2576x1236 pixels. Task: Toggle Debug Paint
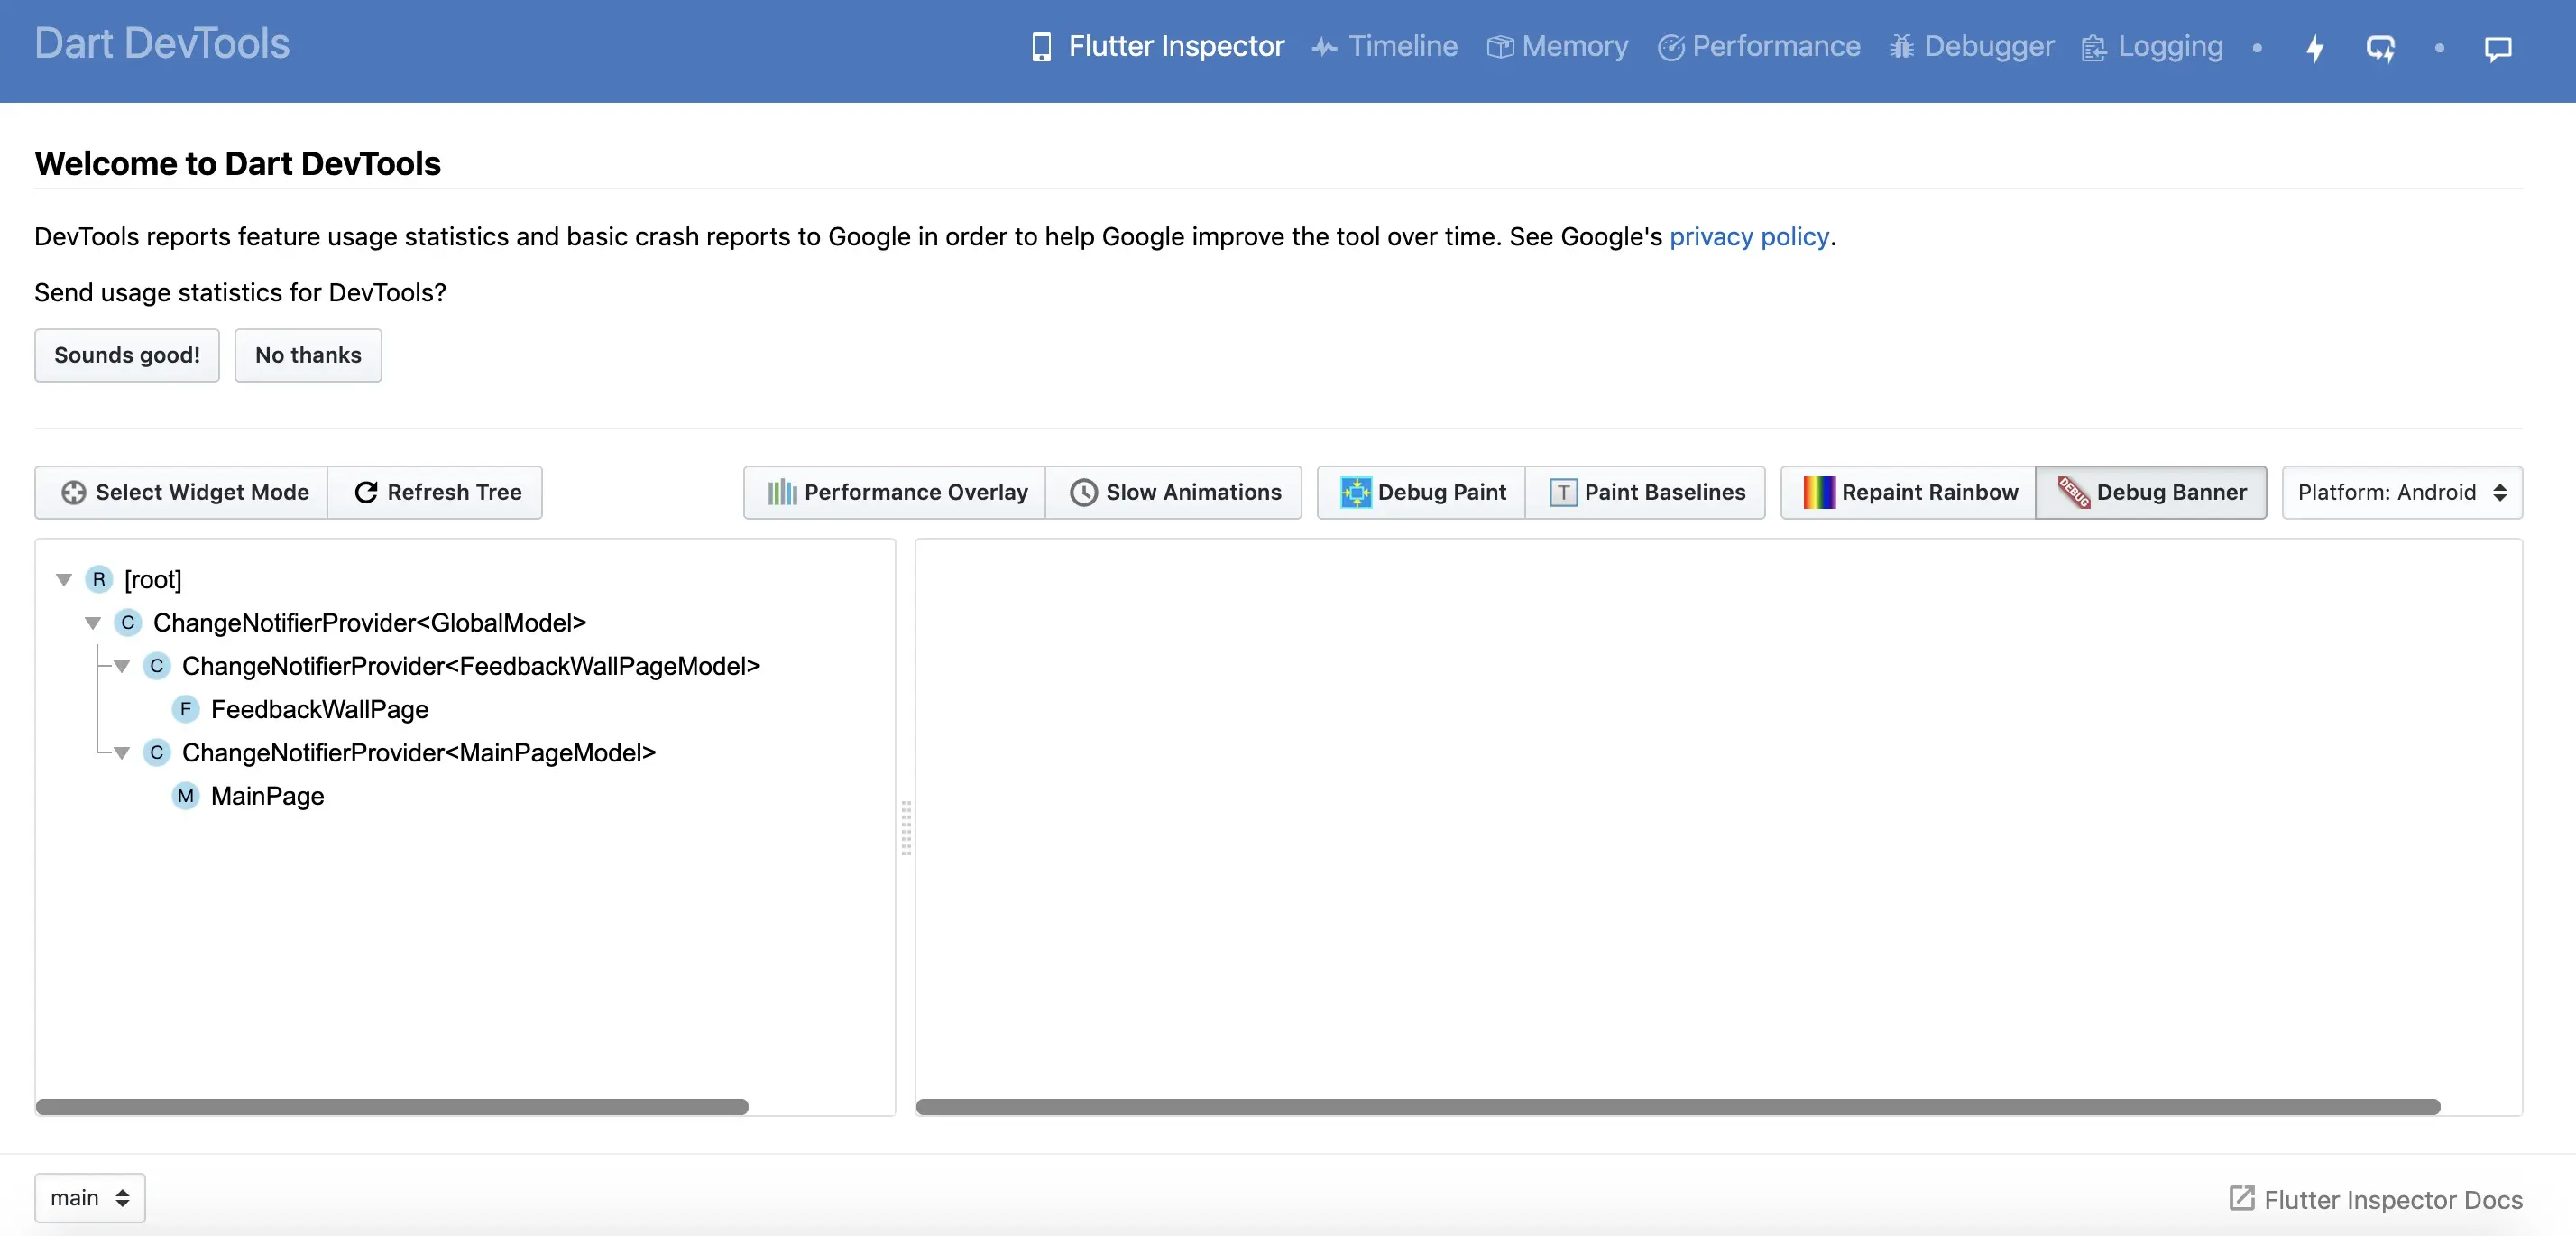point(1421,492)
